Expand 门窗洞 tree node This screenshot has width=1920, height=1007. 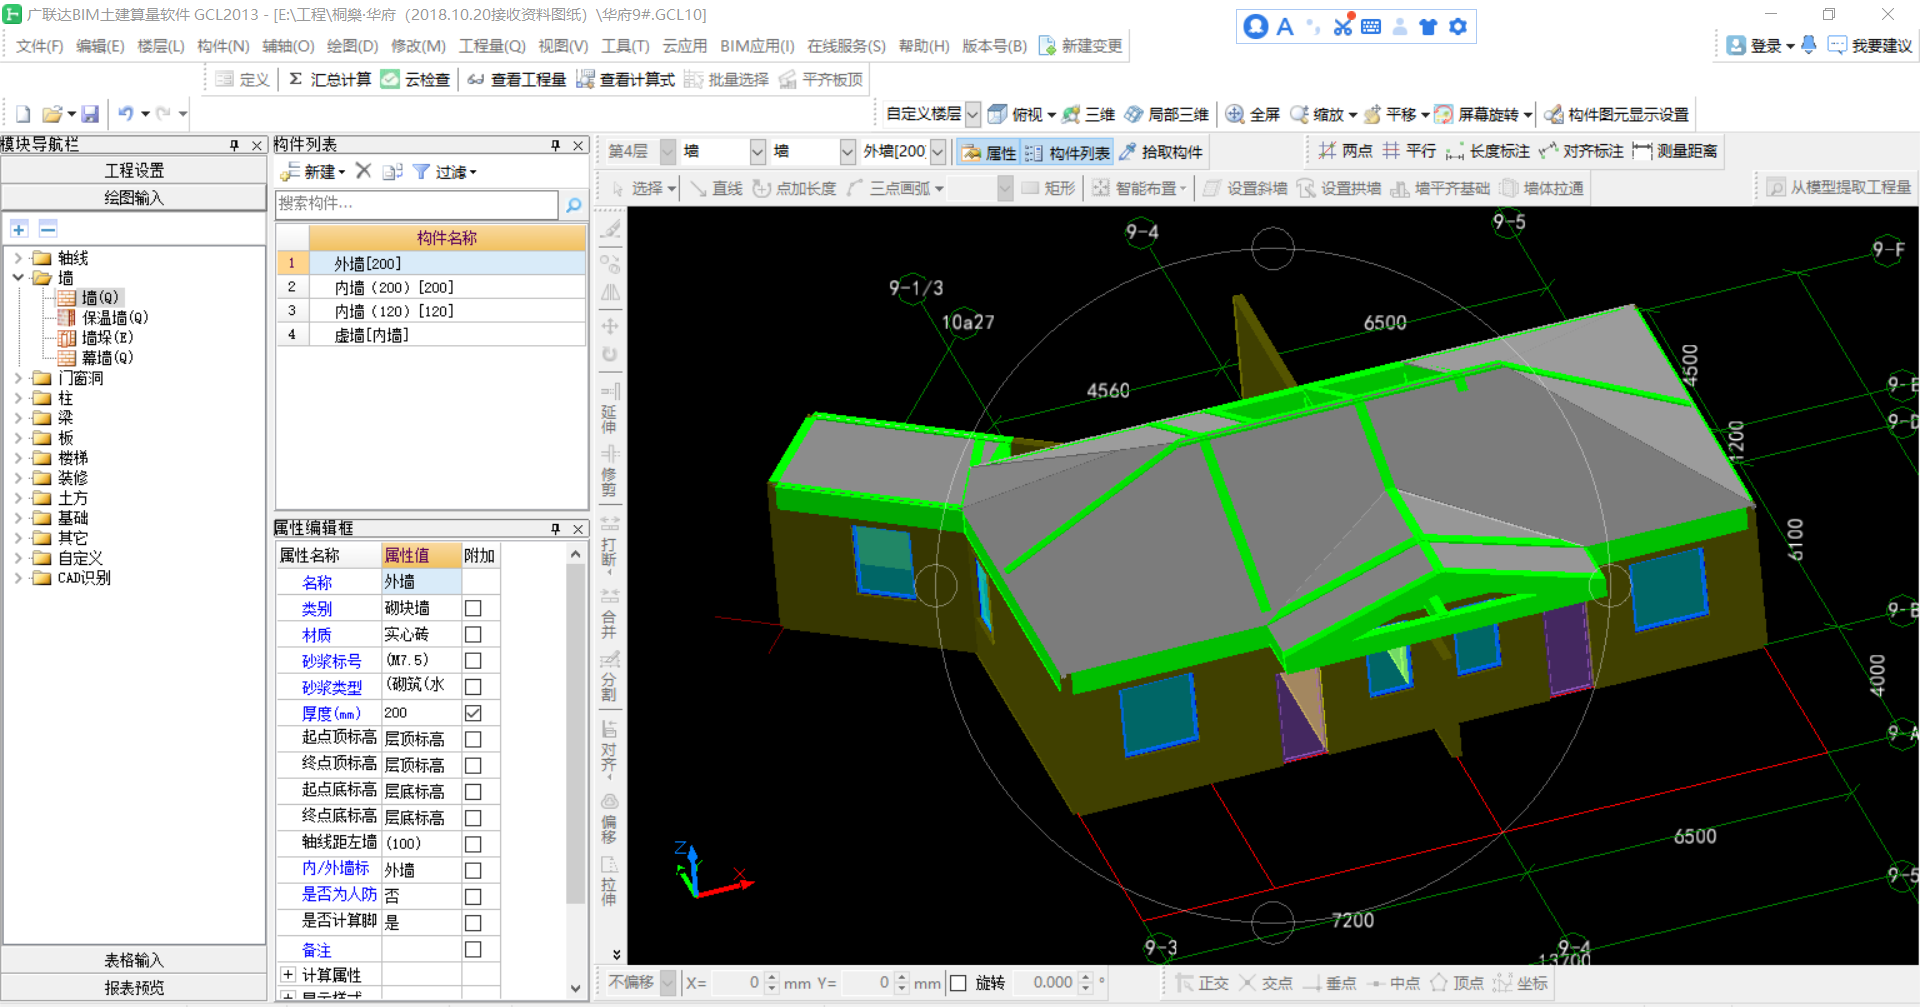pos(18,378)
